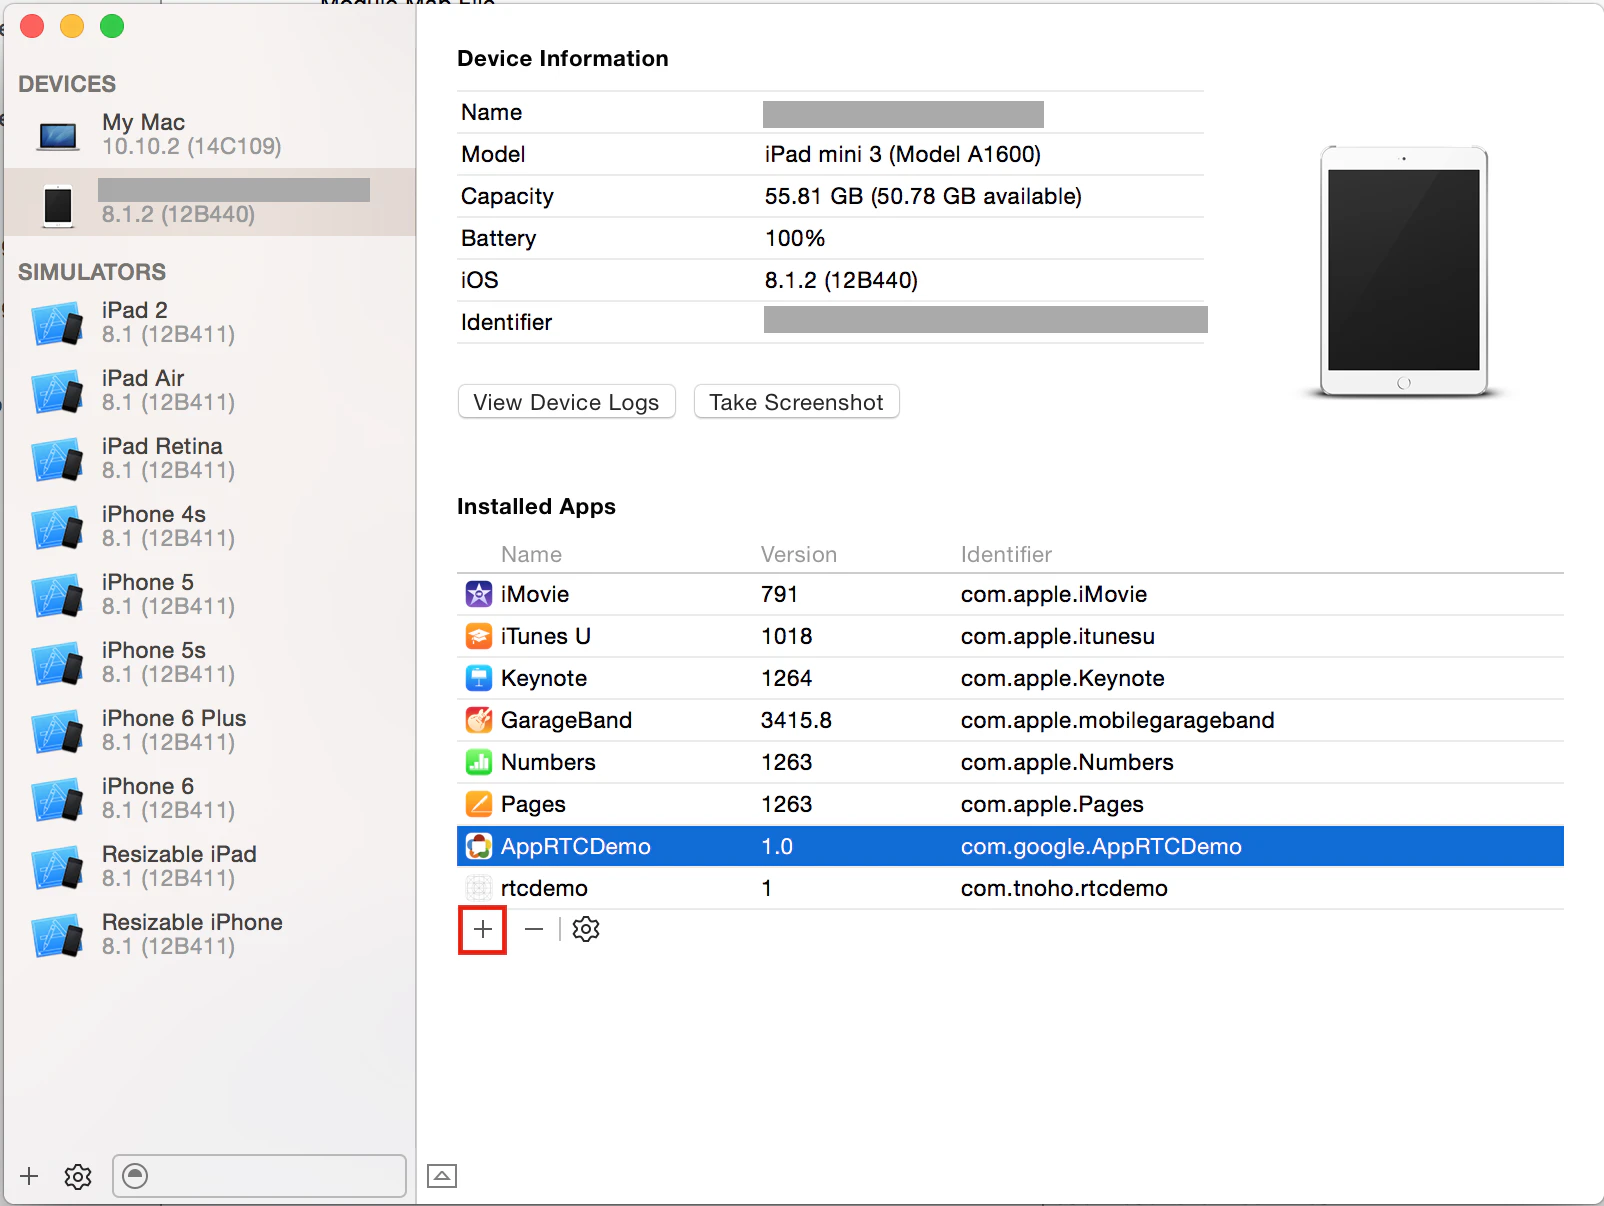Select the Resizable iPad simulator
The image size is (1604, 1206).
[210, 866]
